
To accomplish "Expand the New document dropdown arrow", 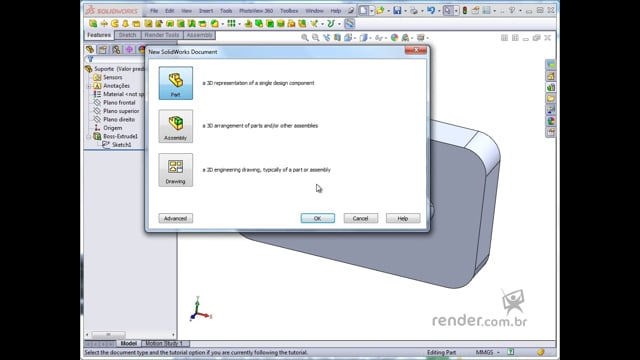I will [x=371, y=11].
